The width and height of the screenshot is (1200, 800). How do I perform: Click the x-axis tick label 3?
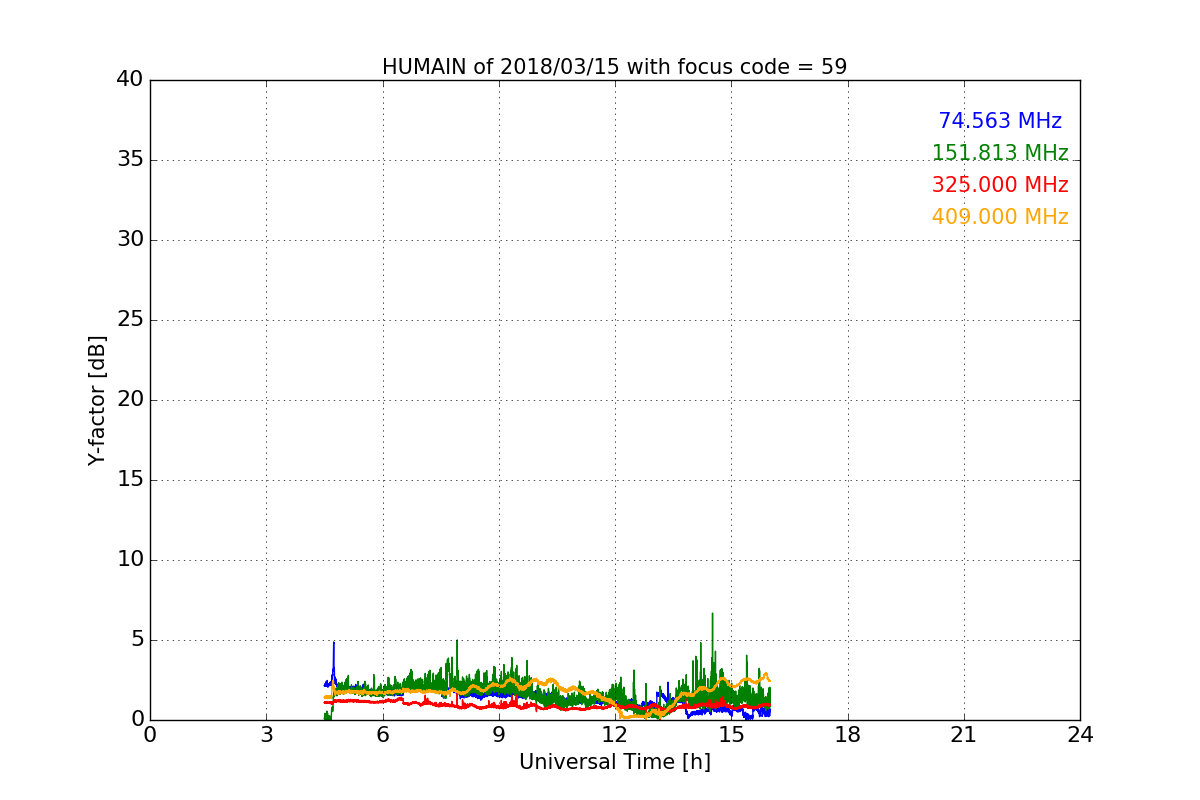tap(266, 735)
